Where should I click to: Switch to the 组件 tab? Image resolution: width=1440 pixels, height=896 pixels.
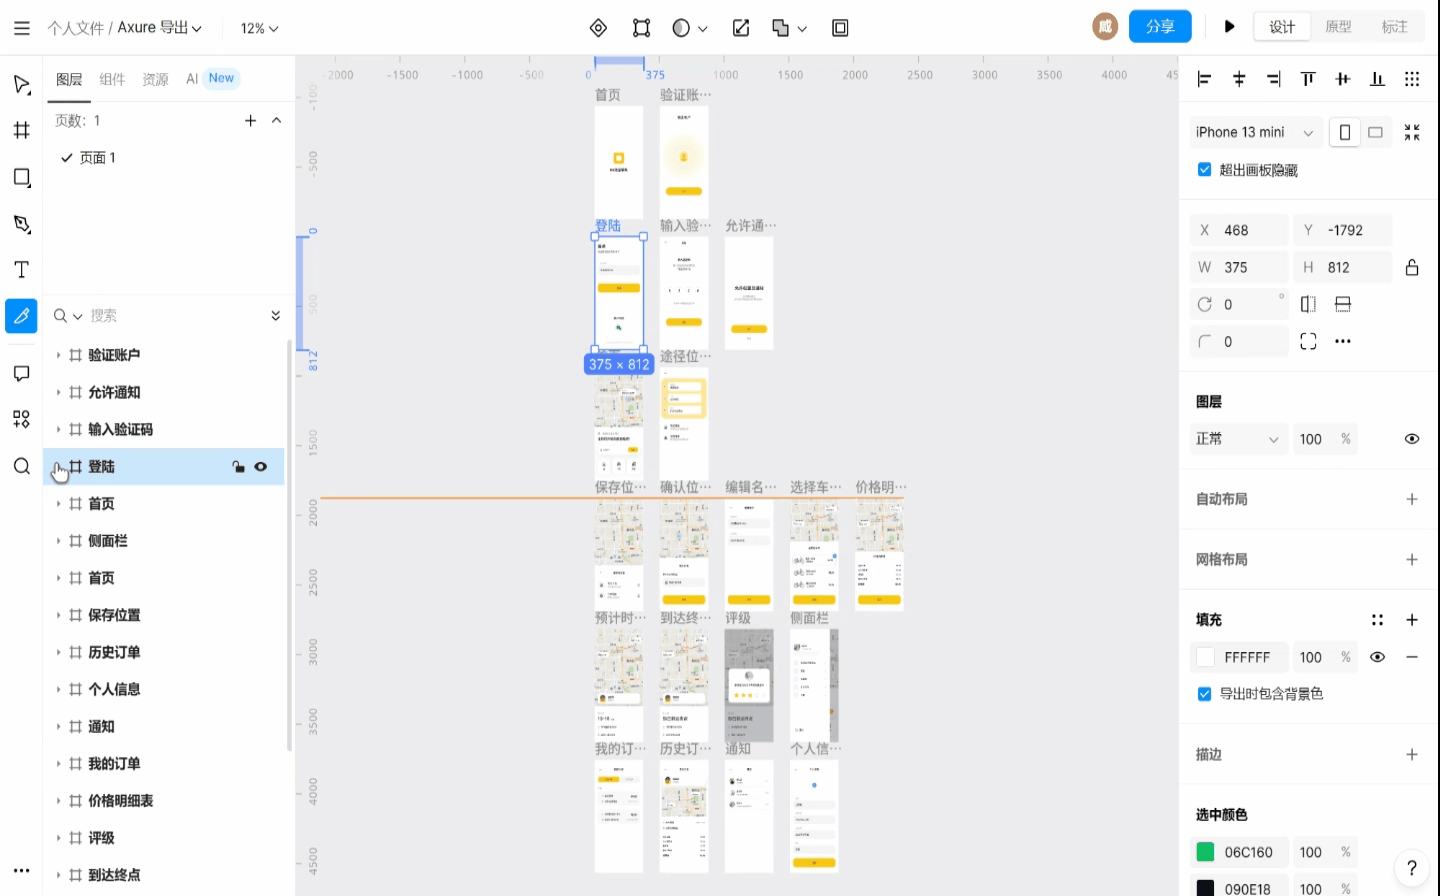pos(112,79)
